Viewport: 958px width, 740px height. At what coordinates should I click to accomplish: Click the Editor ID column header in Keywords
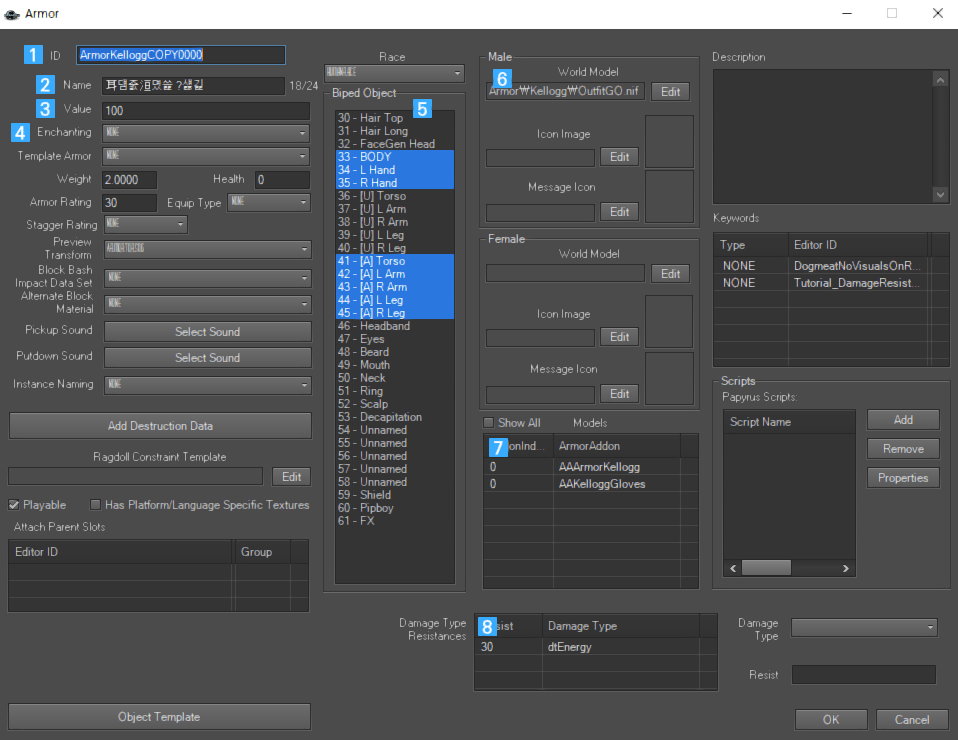pos(858,245)
